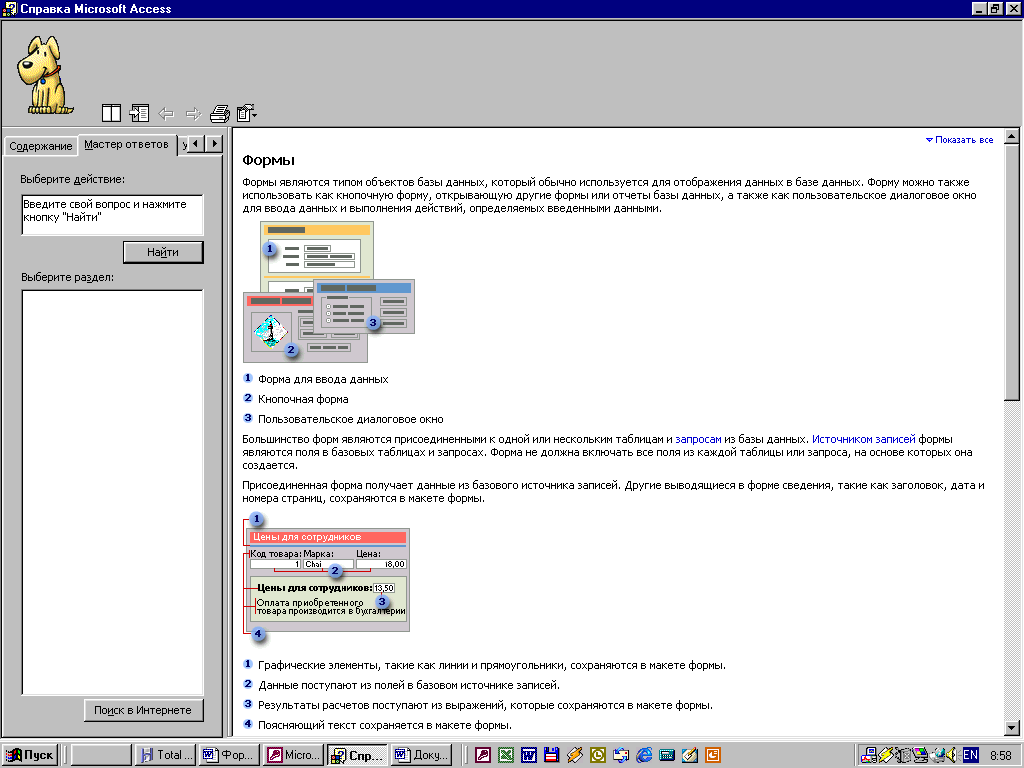The image size is (1024, 768).
Task: Open the orange last quick launch icon
Action: click(x=712, y=755)
